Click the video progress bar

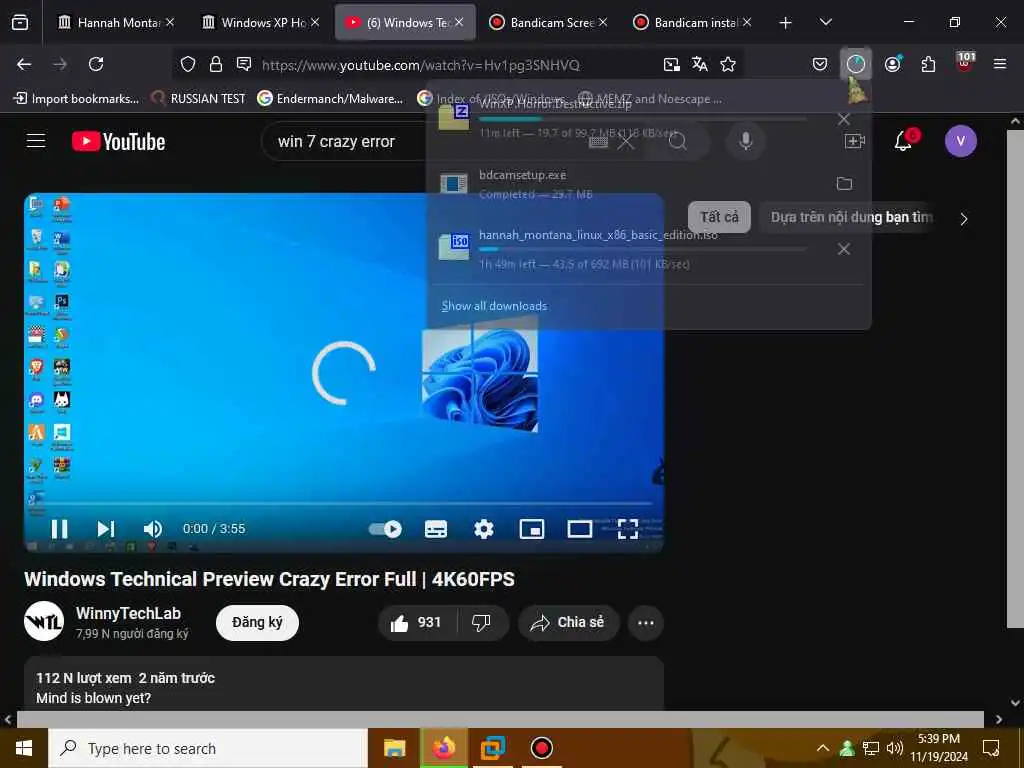click(344, 504)
